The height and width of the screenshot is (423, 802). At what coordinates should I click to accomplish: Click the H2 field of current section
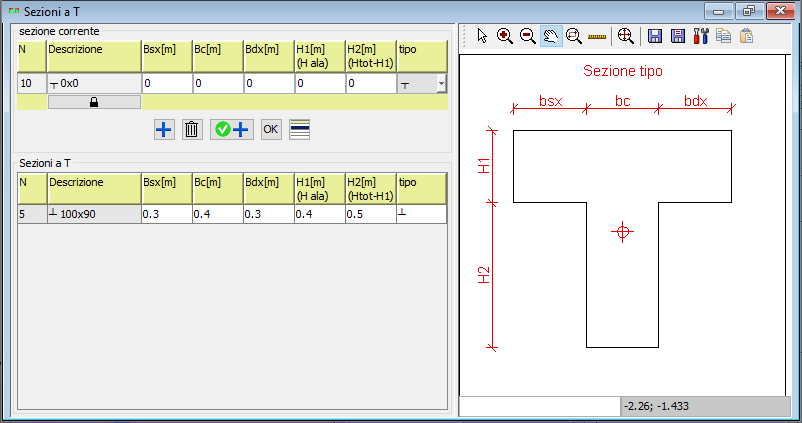point(371,83)
